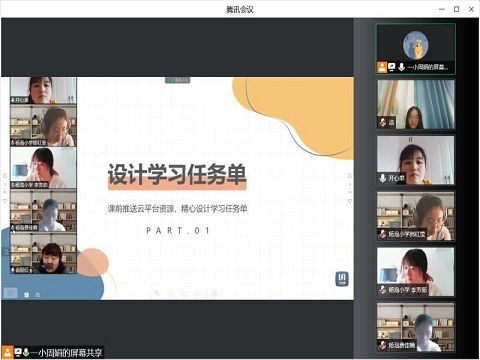Click the orange host icon in top participant tile
The height and width of the screenshot is (360, 480).
(382, 67)
